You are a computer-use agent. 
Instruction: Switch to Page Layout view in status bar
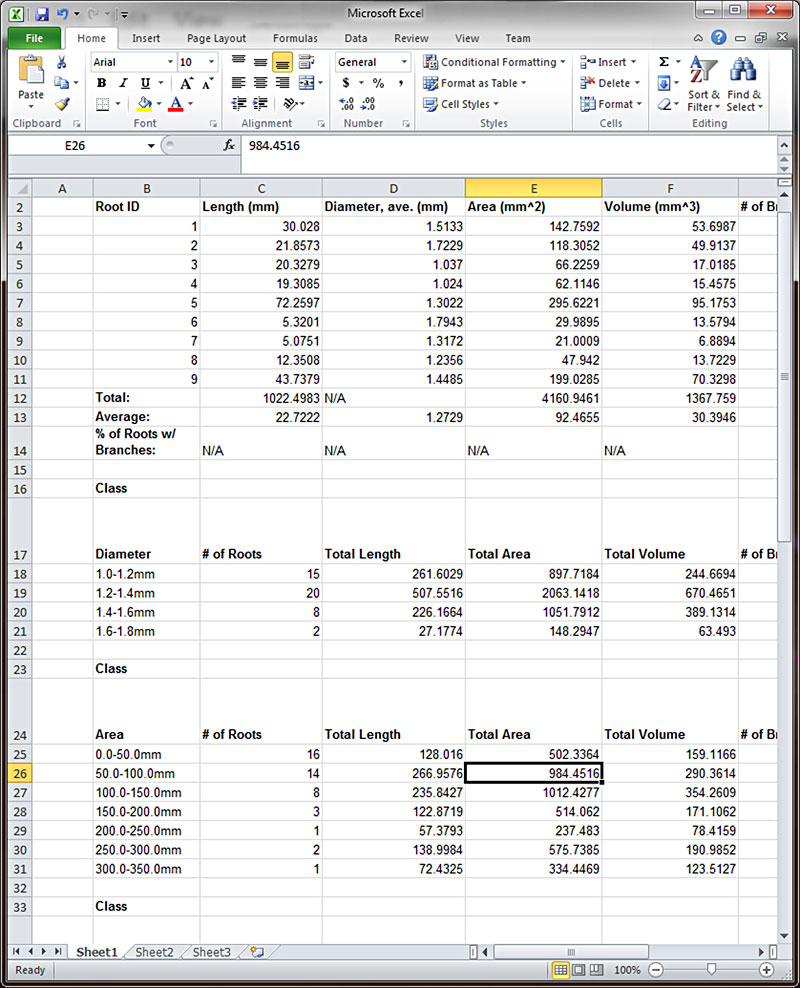tap(578, 970)
